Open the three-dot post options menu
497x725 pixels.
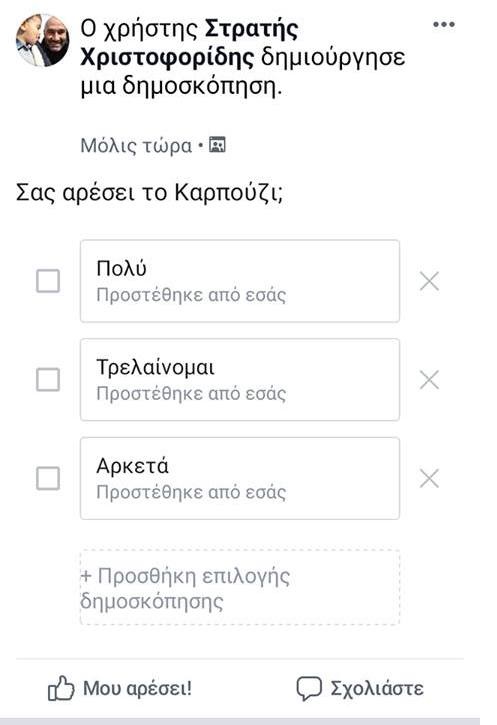coord(444,25)
